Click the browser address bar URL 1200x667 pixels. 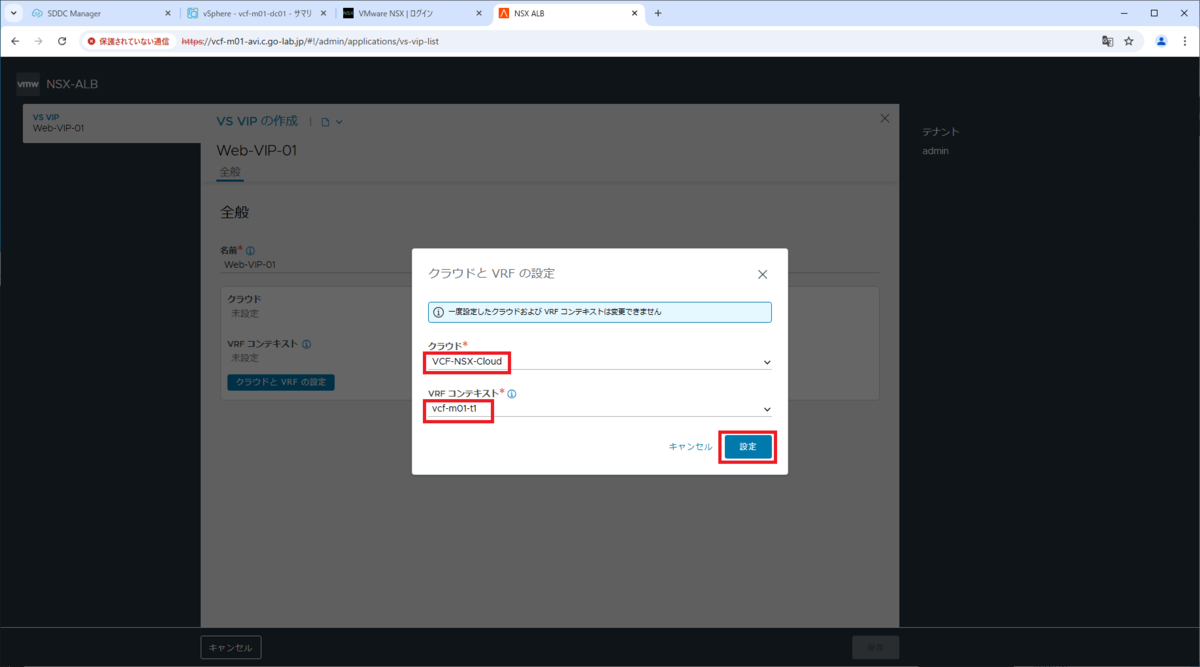tap(310, 42)
